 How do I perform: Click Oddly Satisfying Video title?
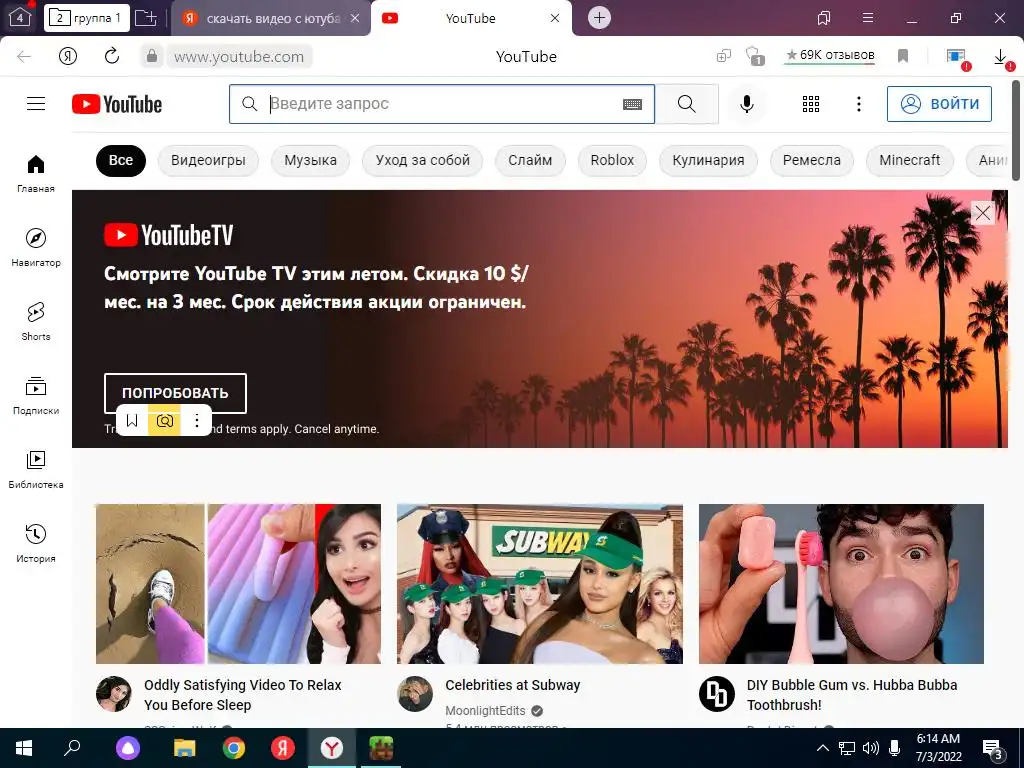(x=242, y=695)
